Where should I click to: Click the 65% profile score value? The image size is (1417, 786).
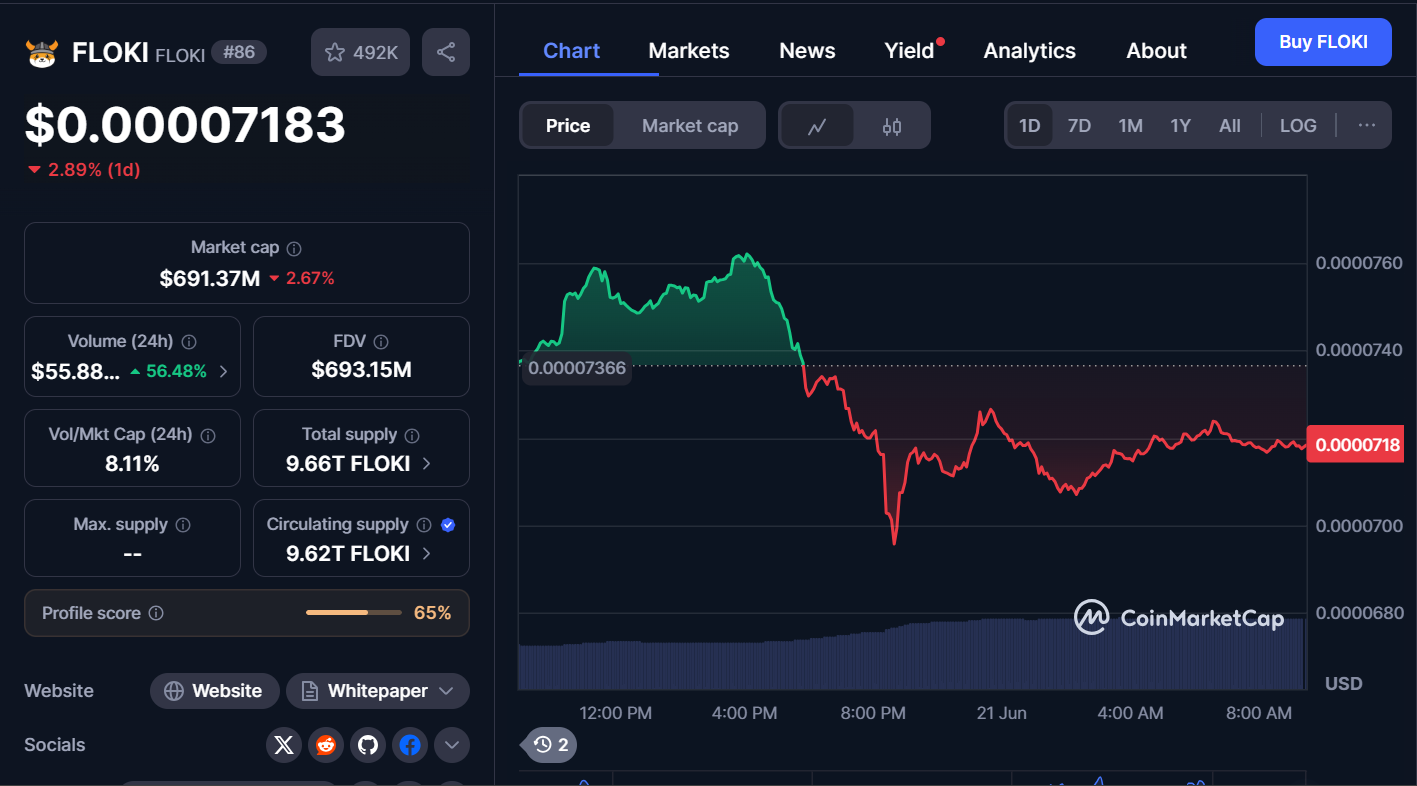(433, 613)
